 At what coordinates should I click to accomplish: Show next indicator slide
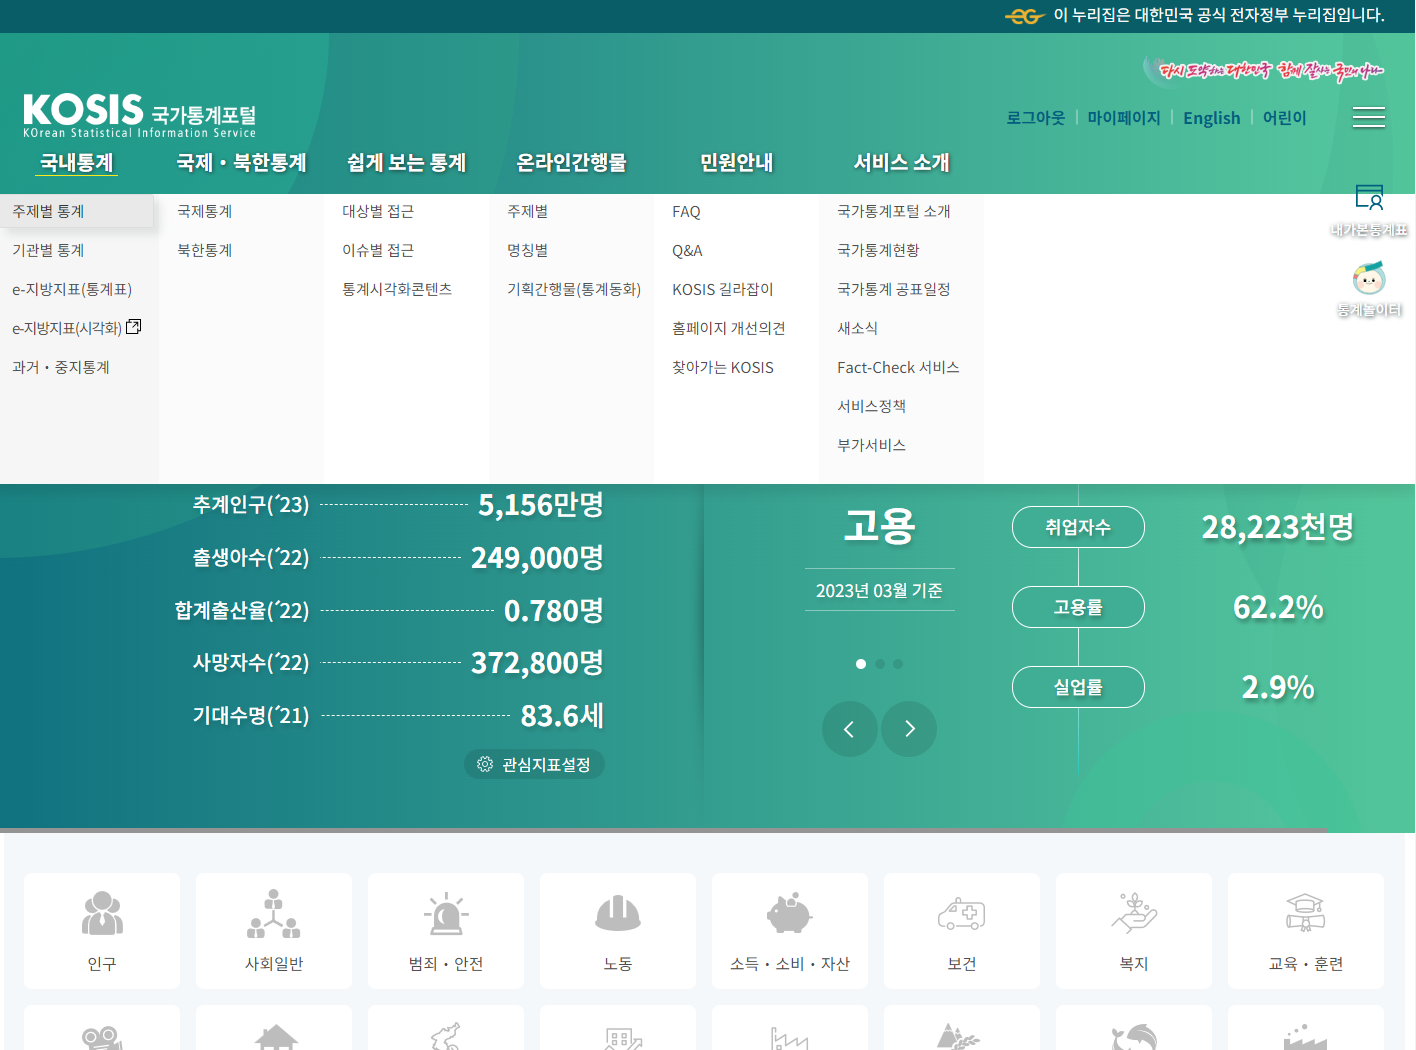pos(909,729)
